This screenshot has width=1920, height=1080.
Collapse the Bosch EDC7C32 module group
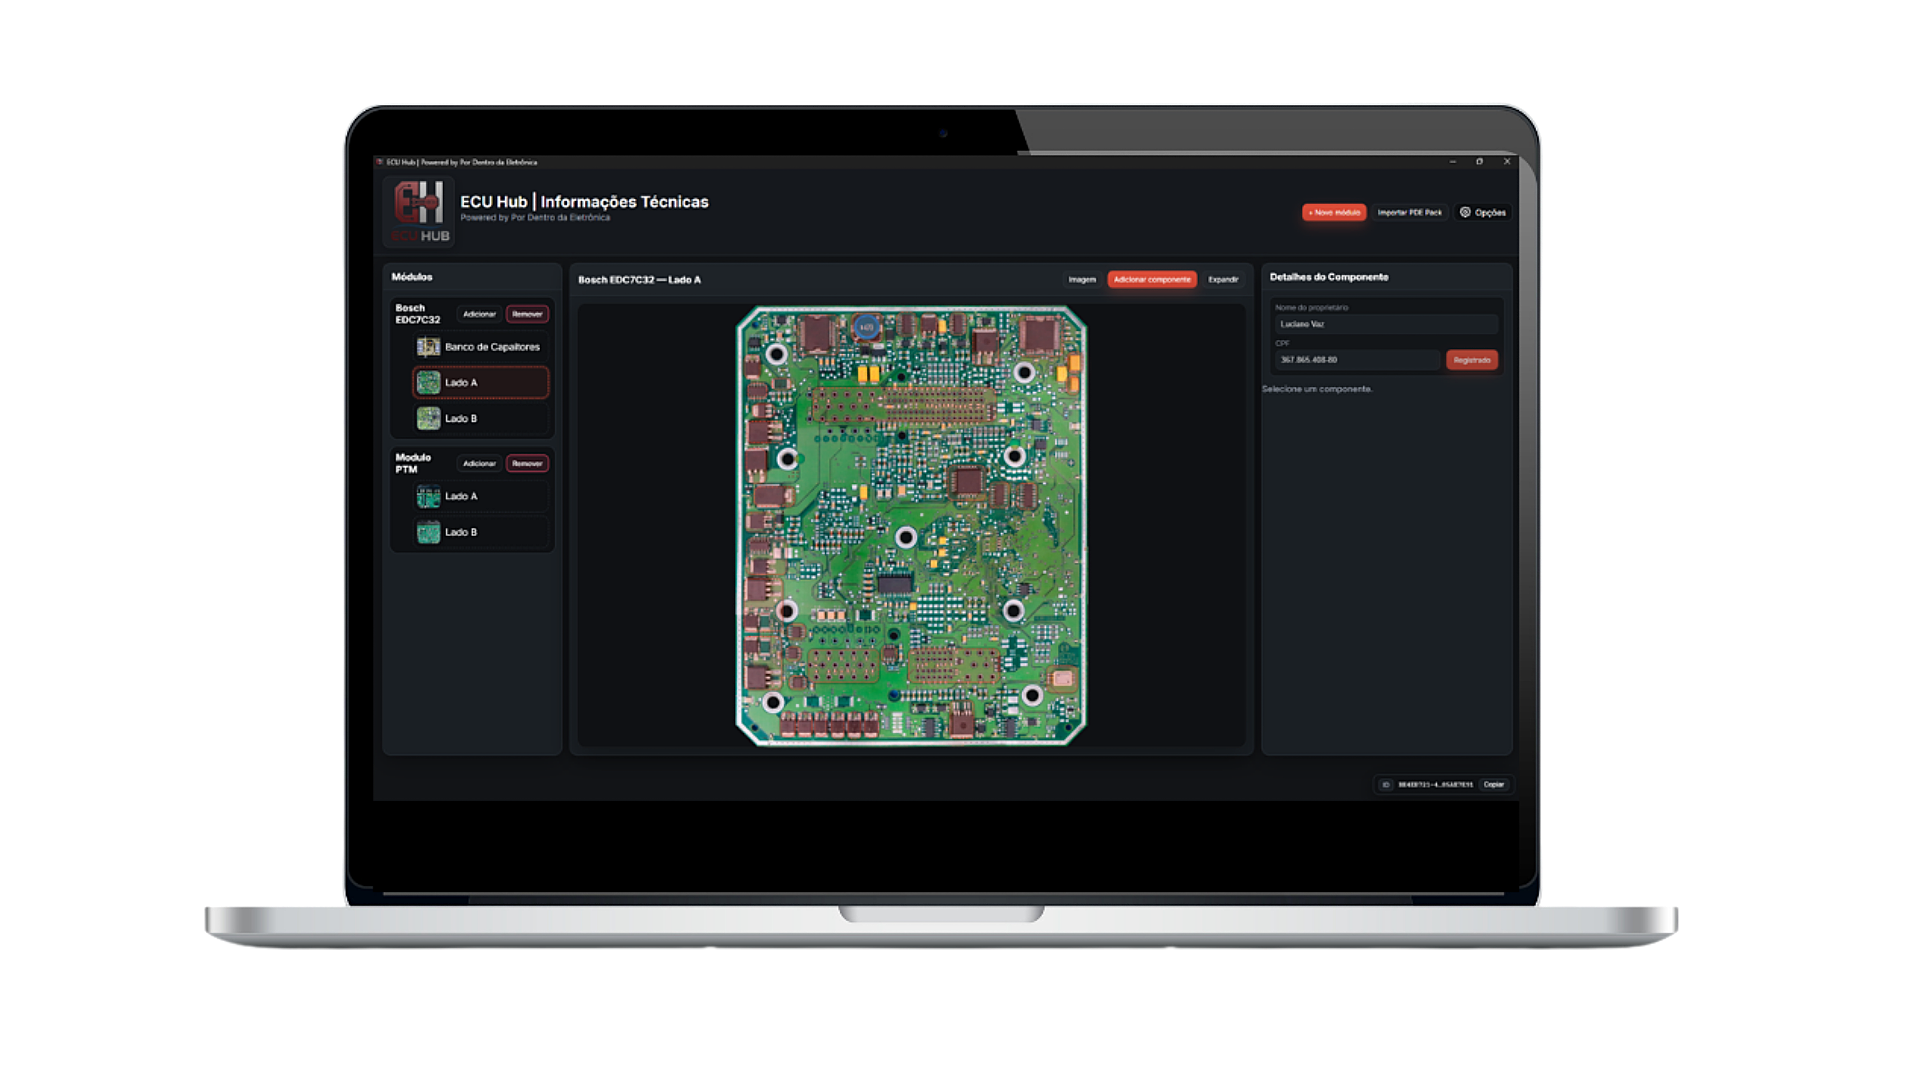click(x=417, y=312)
